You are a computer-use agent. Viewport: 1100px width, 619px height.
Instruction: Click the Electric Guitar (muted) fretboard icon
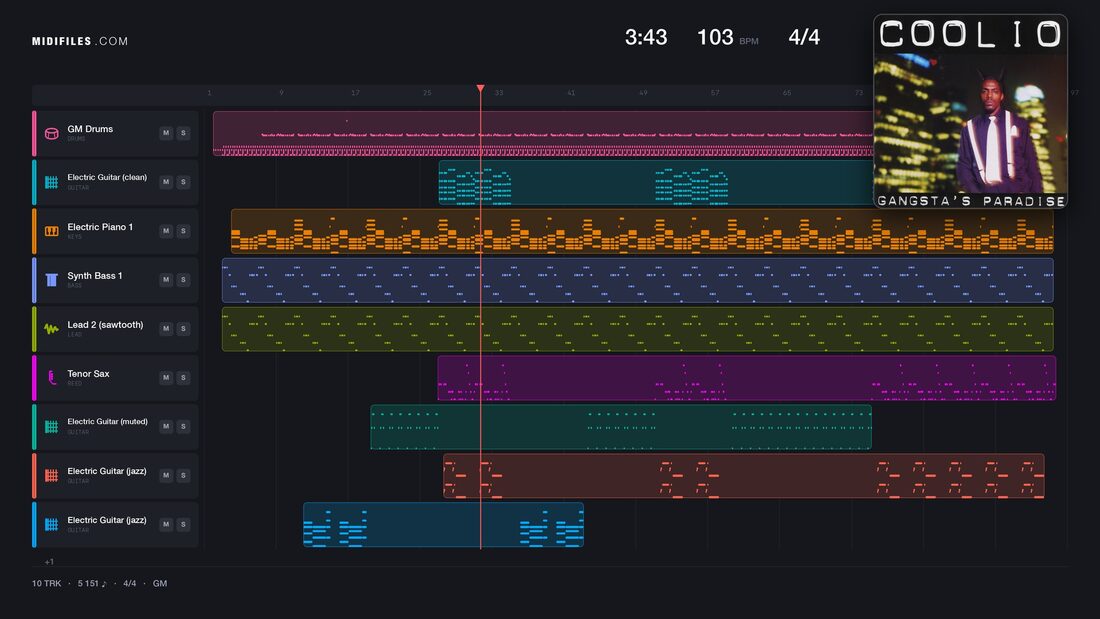[51, 427]
